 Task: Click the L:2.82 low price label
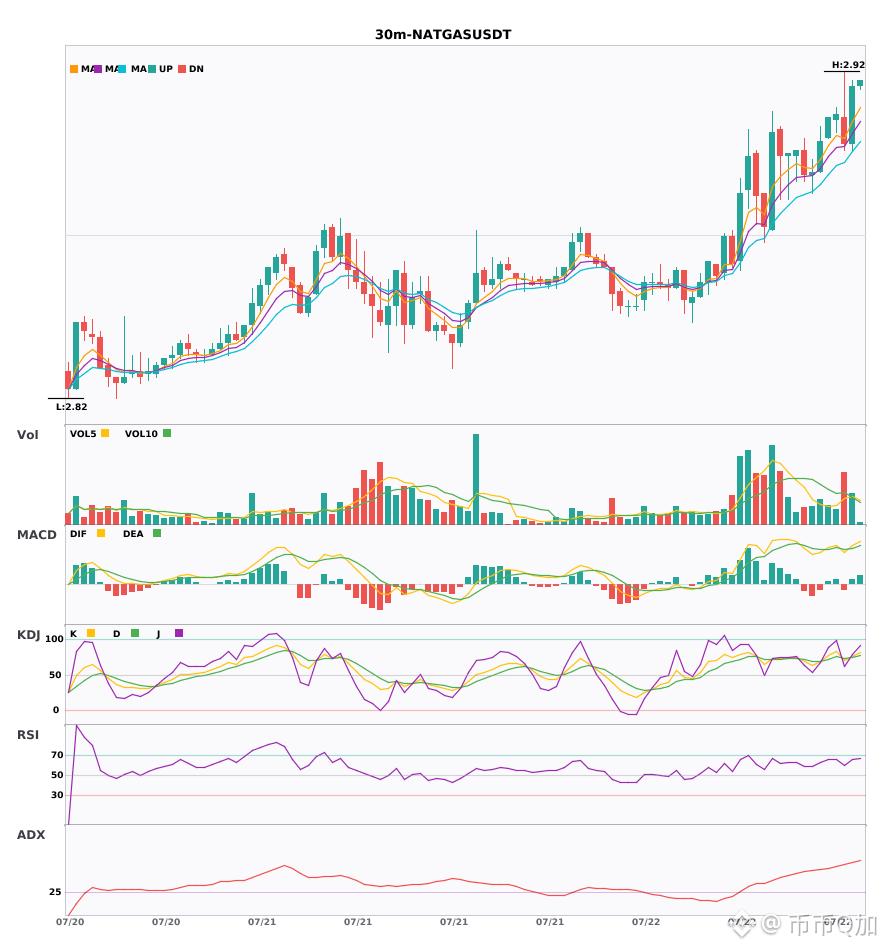tap(71, 407)
